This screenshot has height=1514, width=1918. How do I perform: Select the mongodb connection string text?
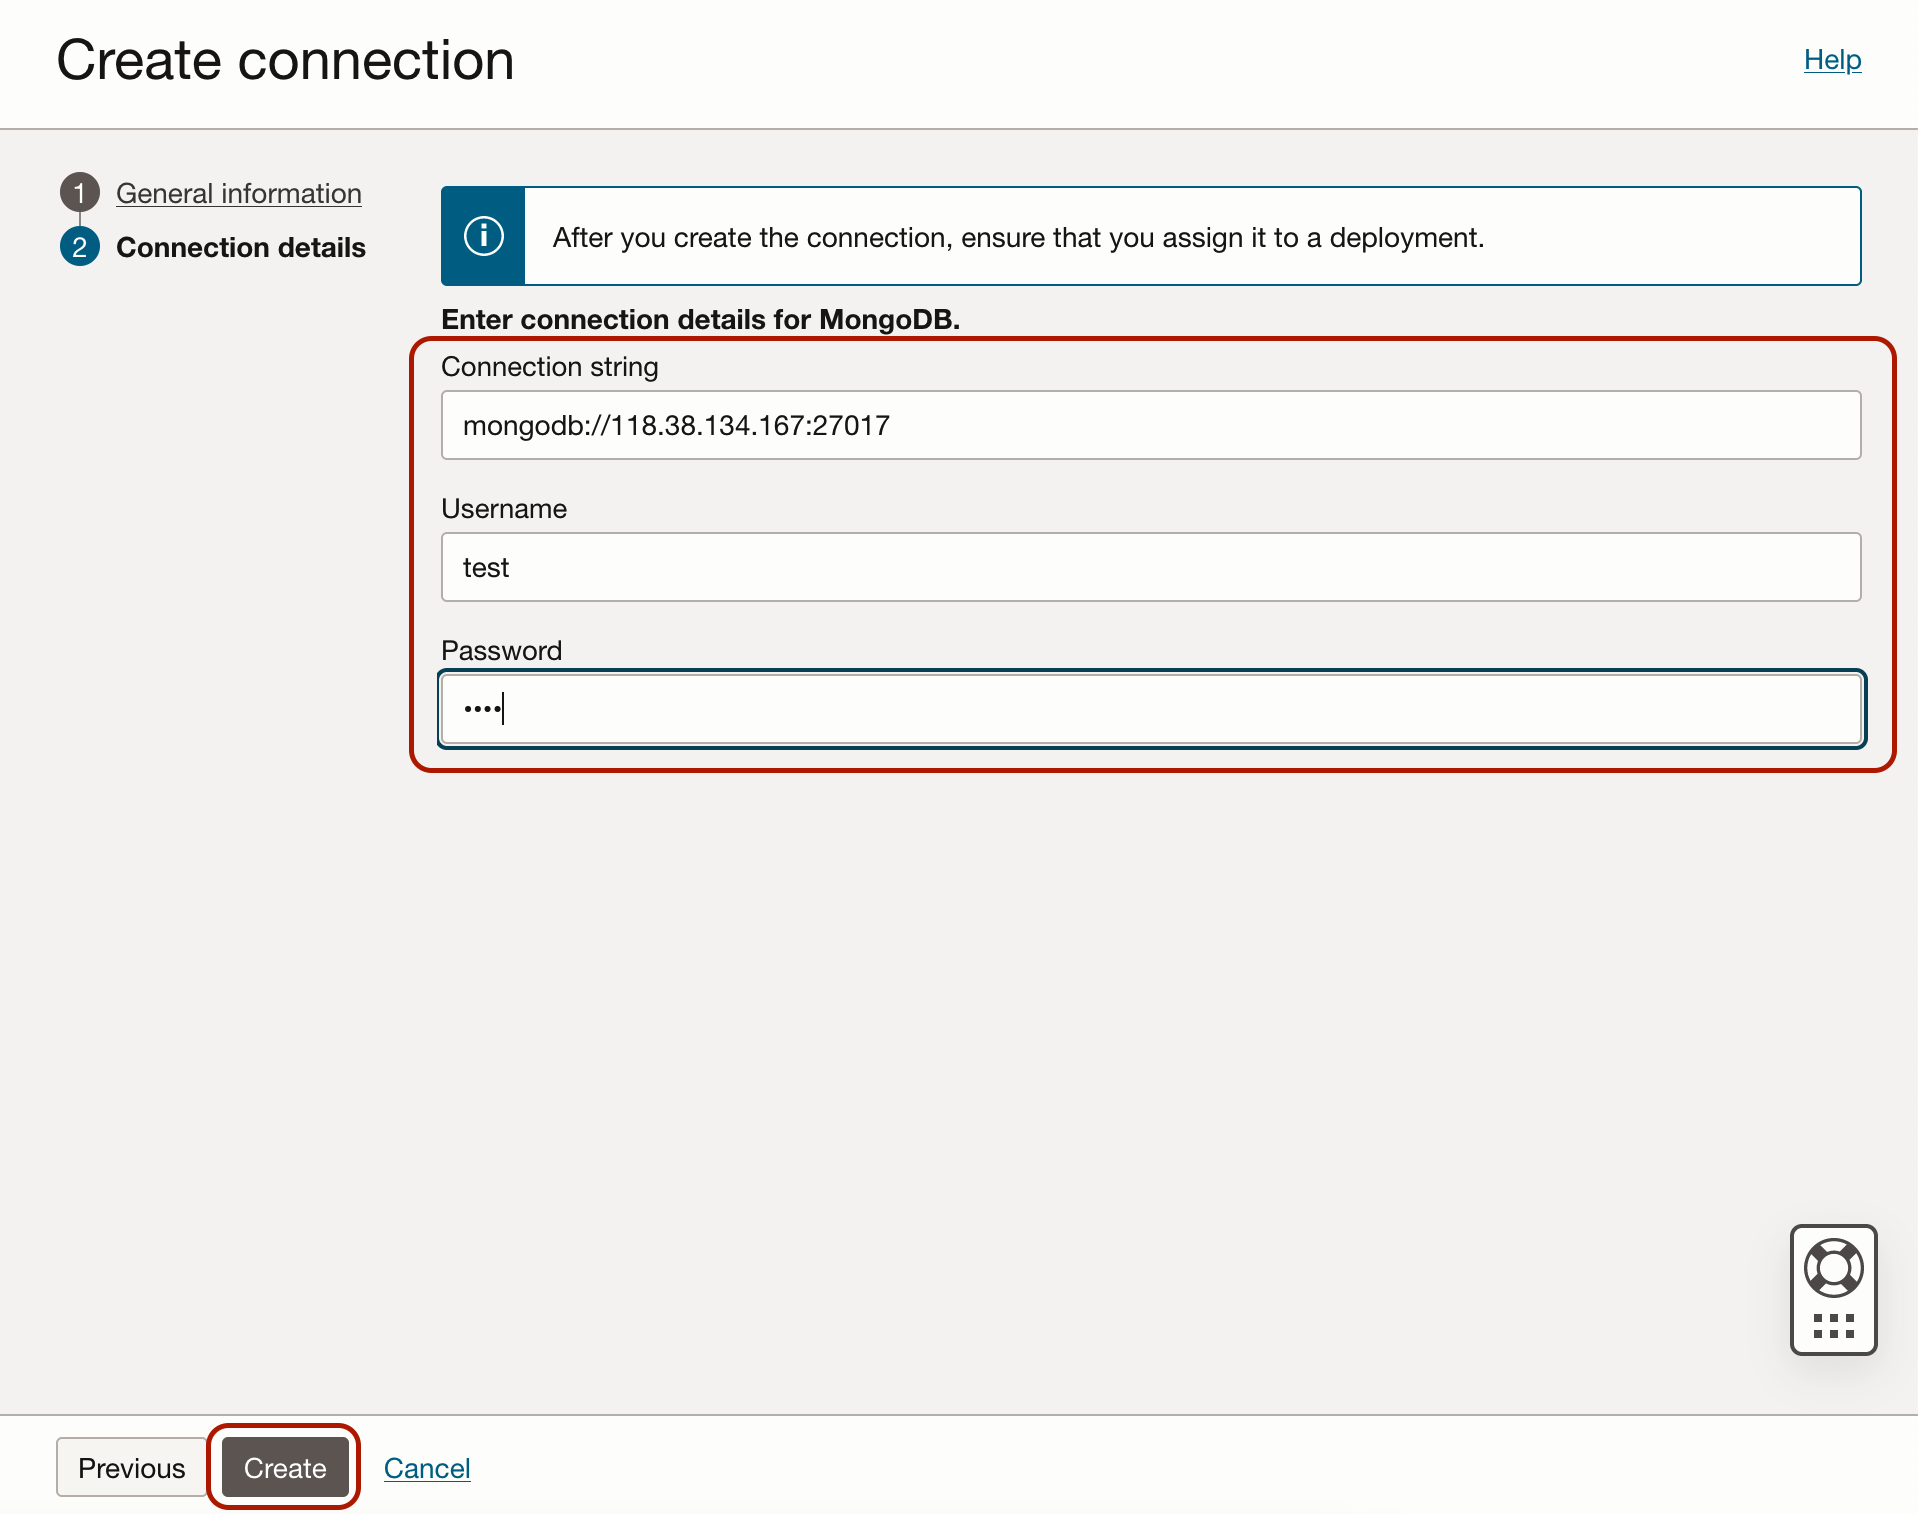(x=675, y=425)
